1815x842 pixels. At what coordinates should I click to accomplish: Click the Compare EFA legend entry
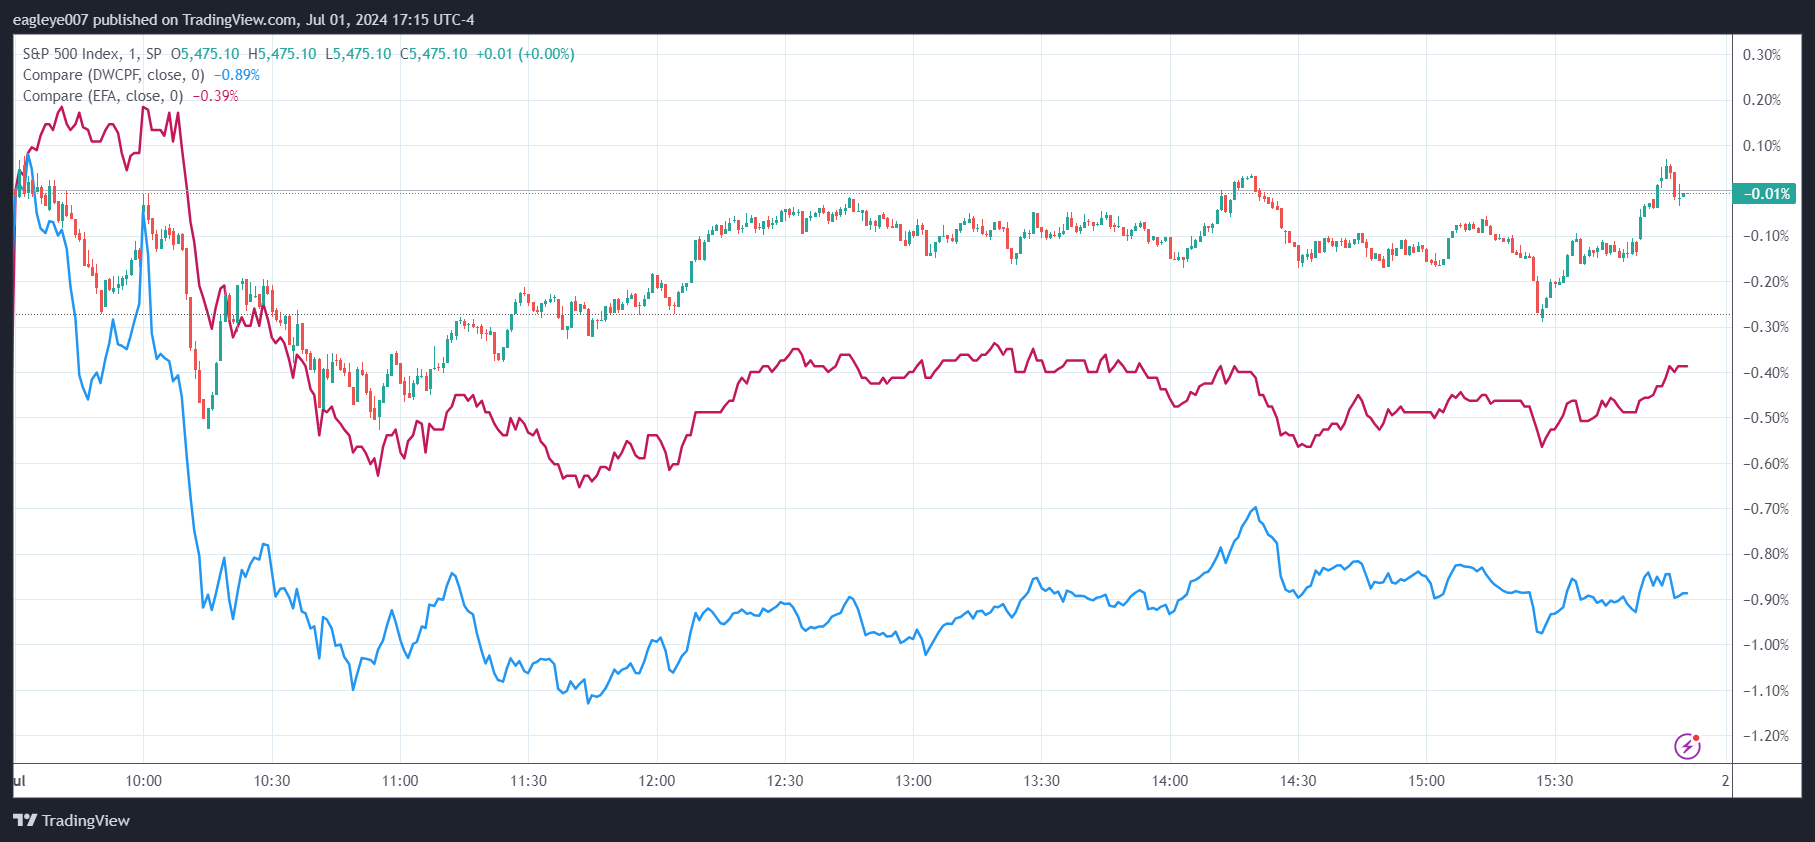103,96
